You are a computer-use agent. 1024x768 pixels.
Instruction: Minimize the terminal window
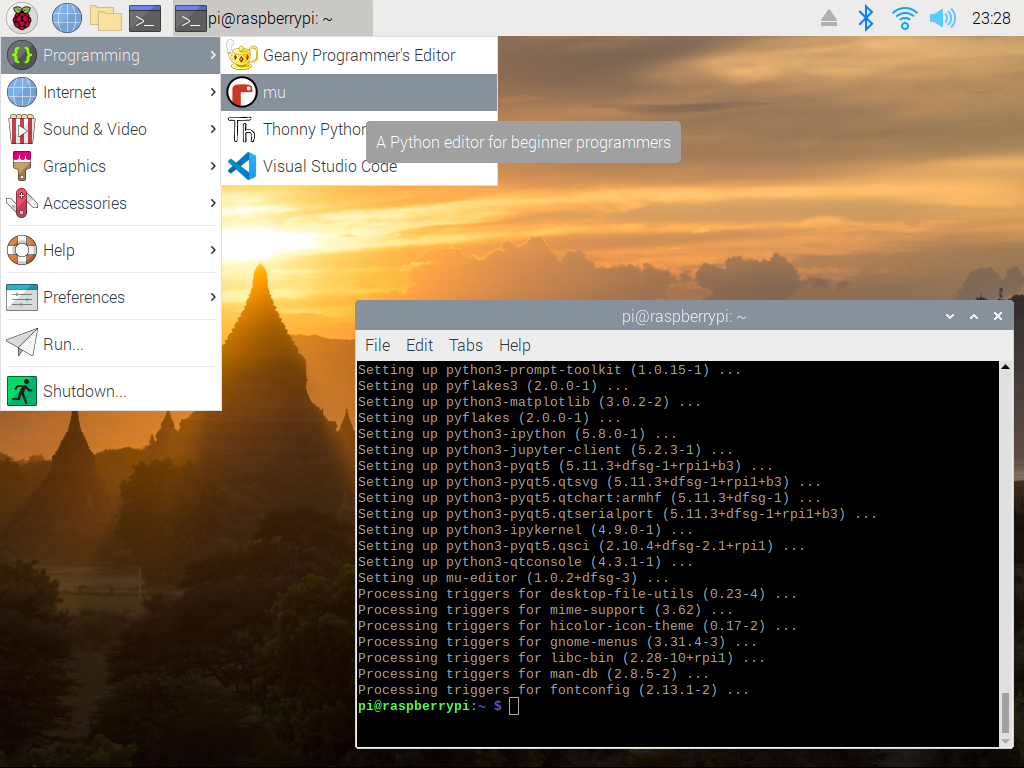coord(950,317)
